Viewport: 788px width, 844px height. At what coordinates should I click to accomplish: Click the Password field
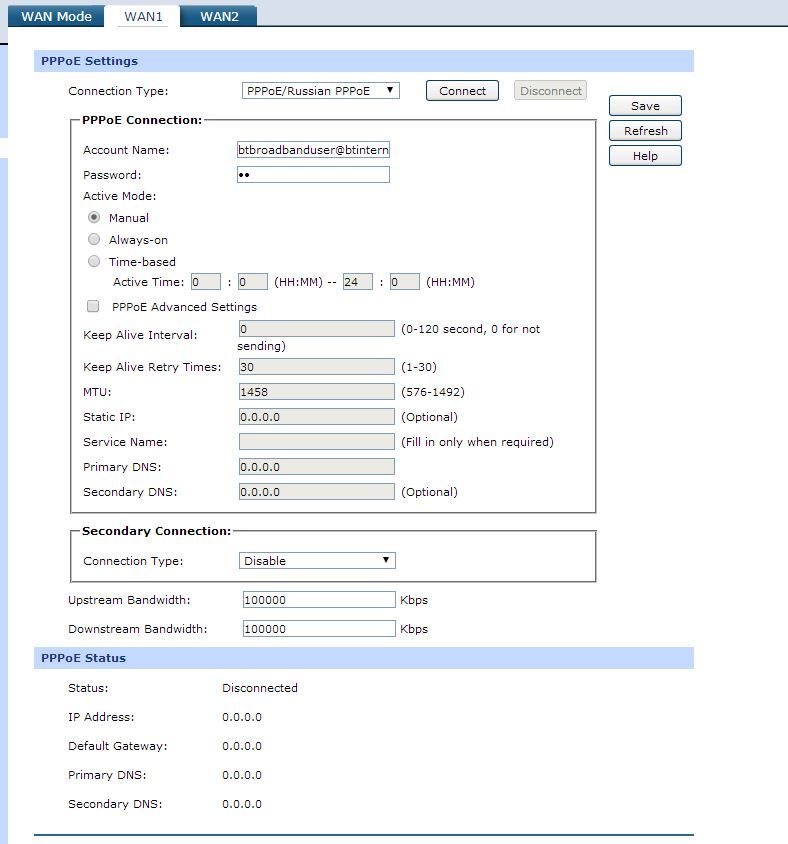(313, 174)
